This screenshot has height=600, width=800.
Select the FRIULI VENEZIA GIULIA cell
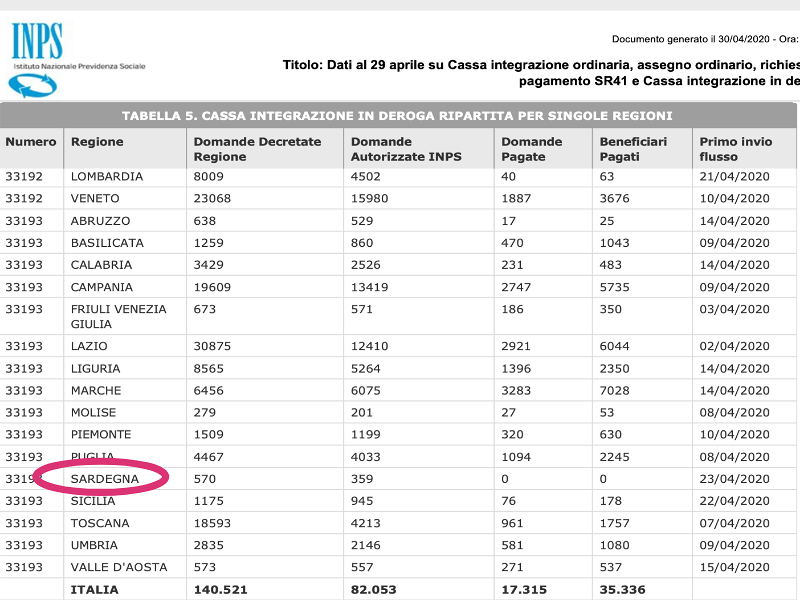coord(118,317)
